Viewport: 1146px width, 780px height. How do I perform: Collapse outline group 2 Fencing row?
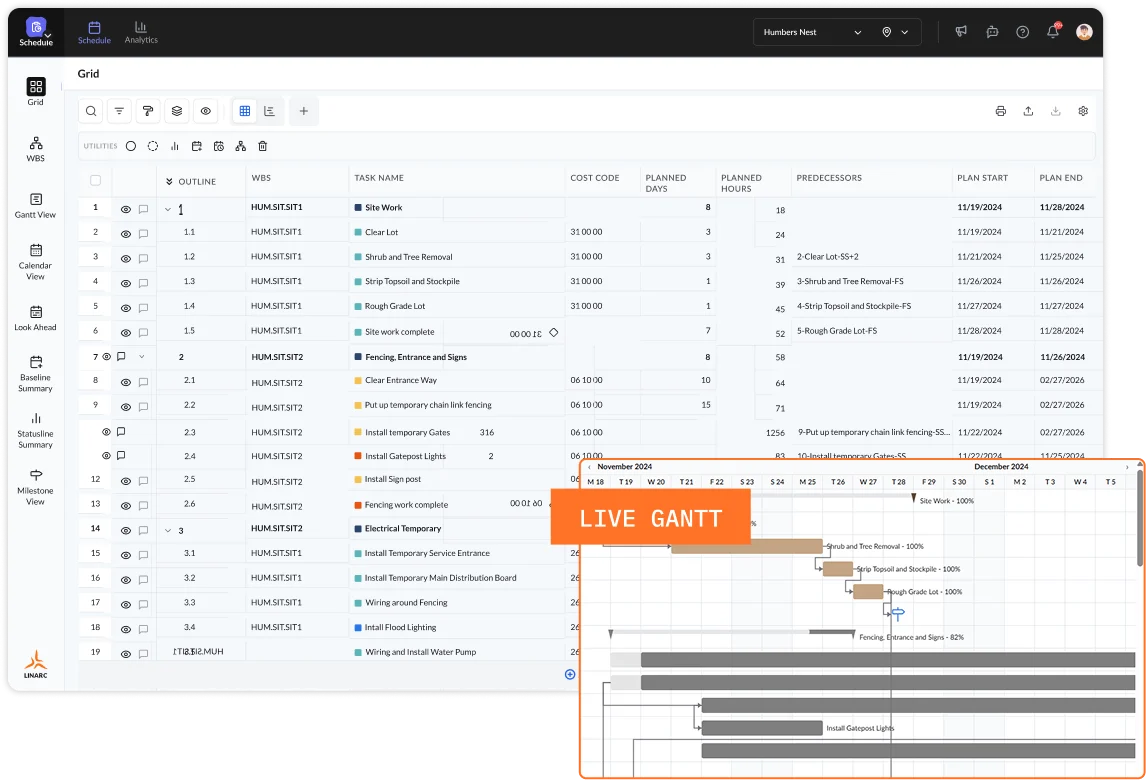pyautogui.click(x=142, y=357)
